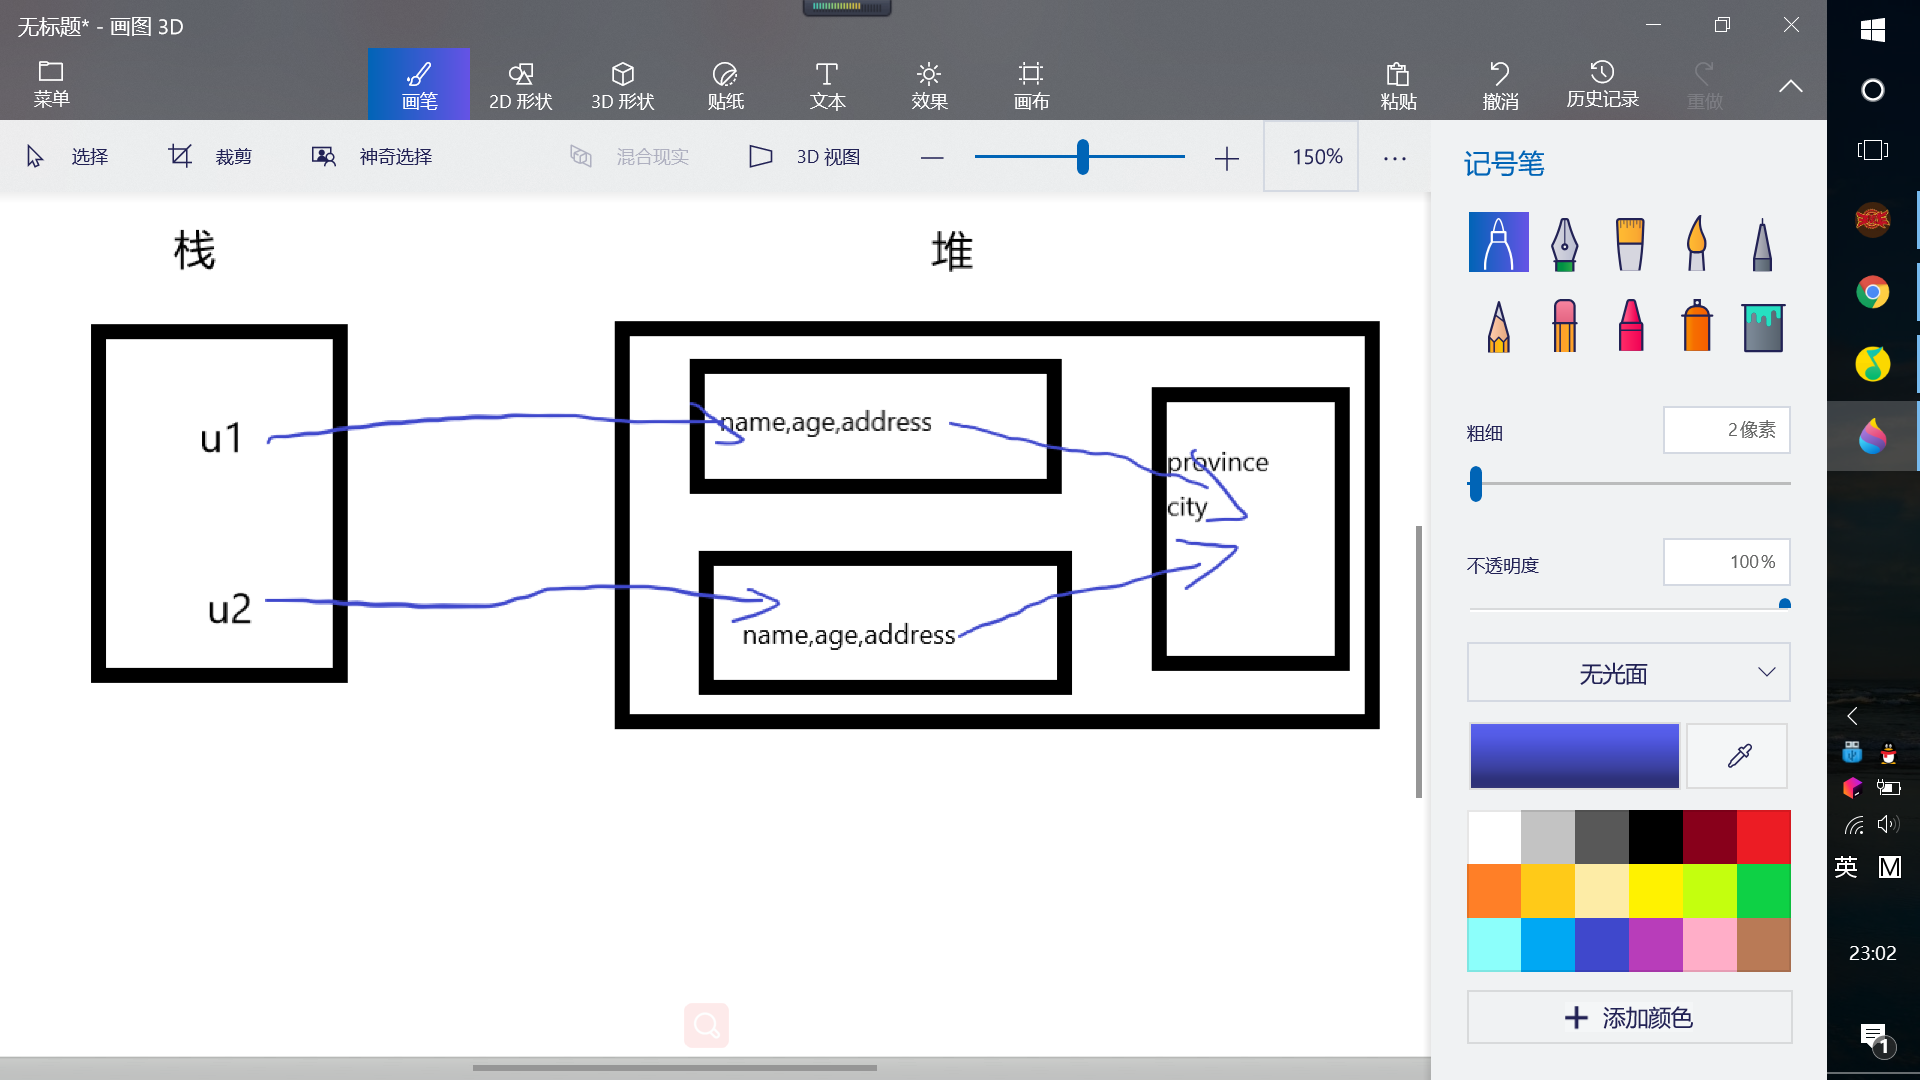Click the Undo button

(1500, 85)
